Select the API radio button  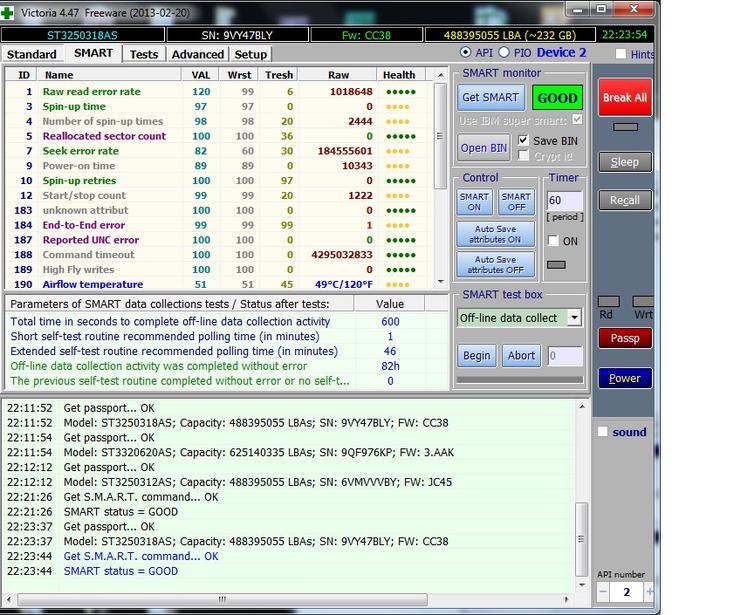[x=465, y=52]
